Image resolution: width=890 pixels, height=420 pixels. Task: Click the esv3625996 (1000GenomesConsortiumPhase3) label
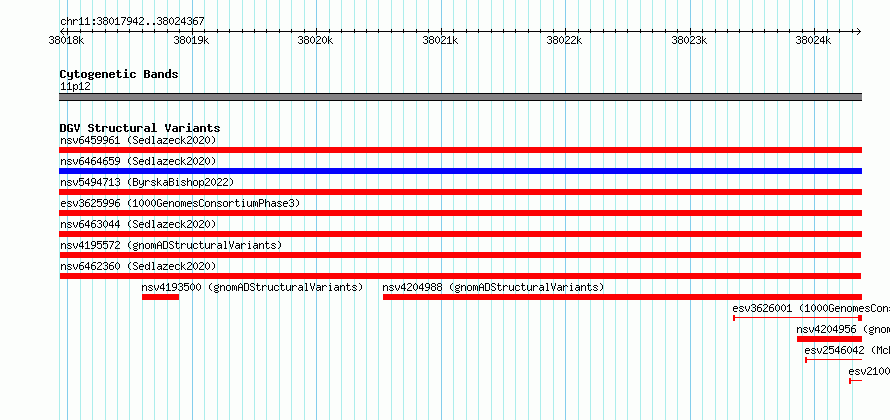(180, 203)
